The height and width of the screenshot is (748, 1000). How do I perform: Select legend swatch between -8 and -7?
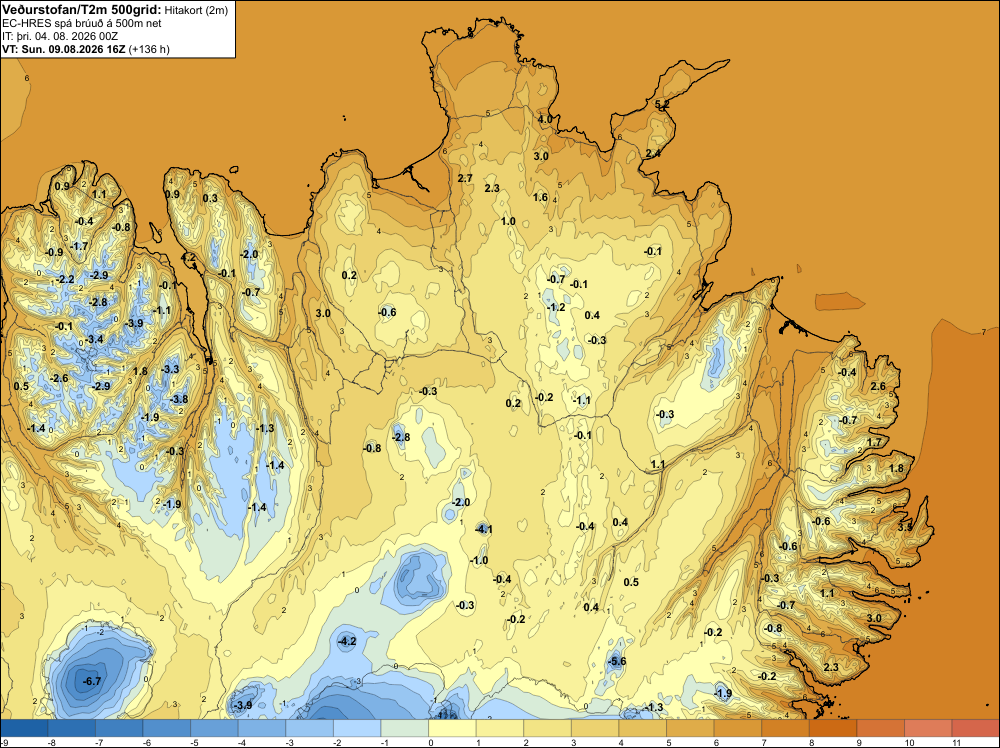71,728
